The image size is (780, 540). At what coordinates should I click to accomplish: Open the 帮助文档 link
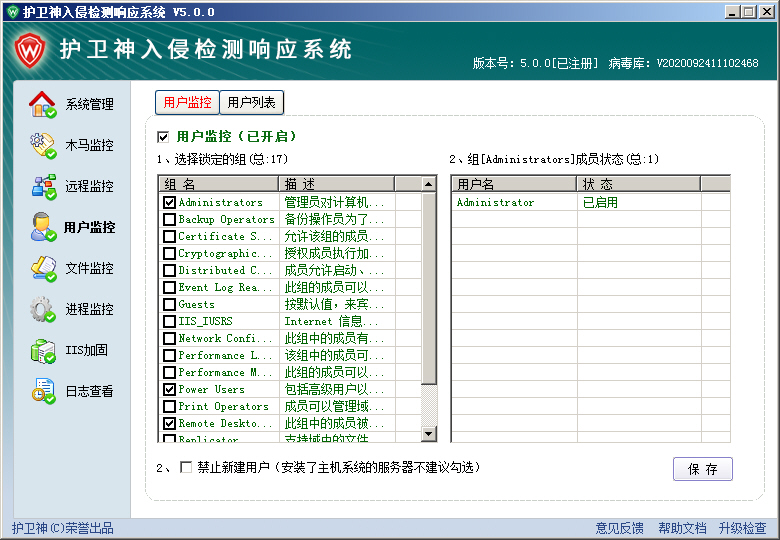tap(682, 528)
